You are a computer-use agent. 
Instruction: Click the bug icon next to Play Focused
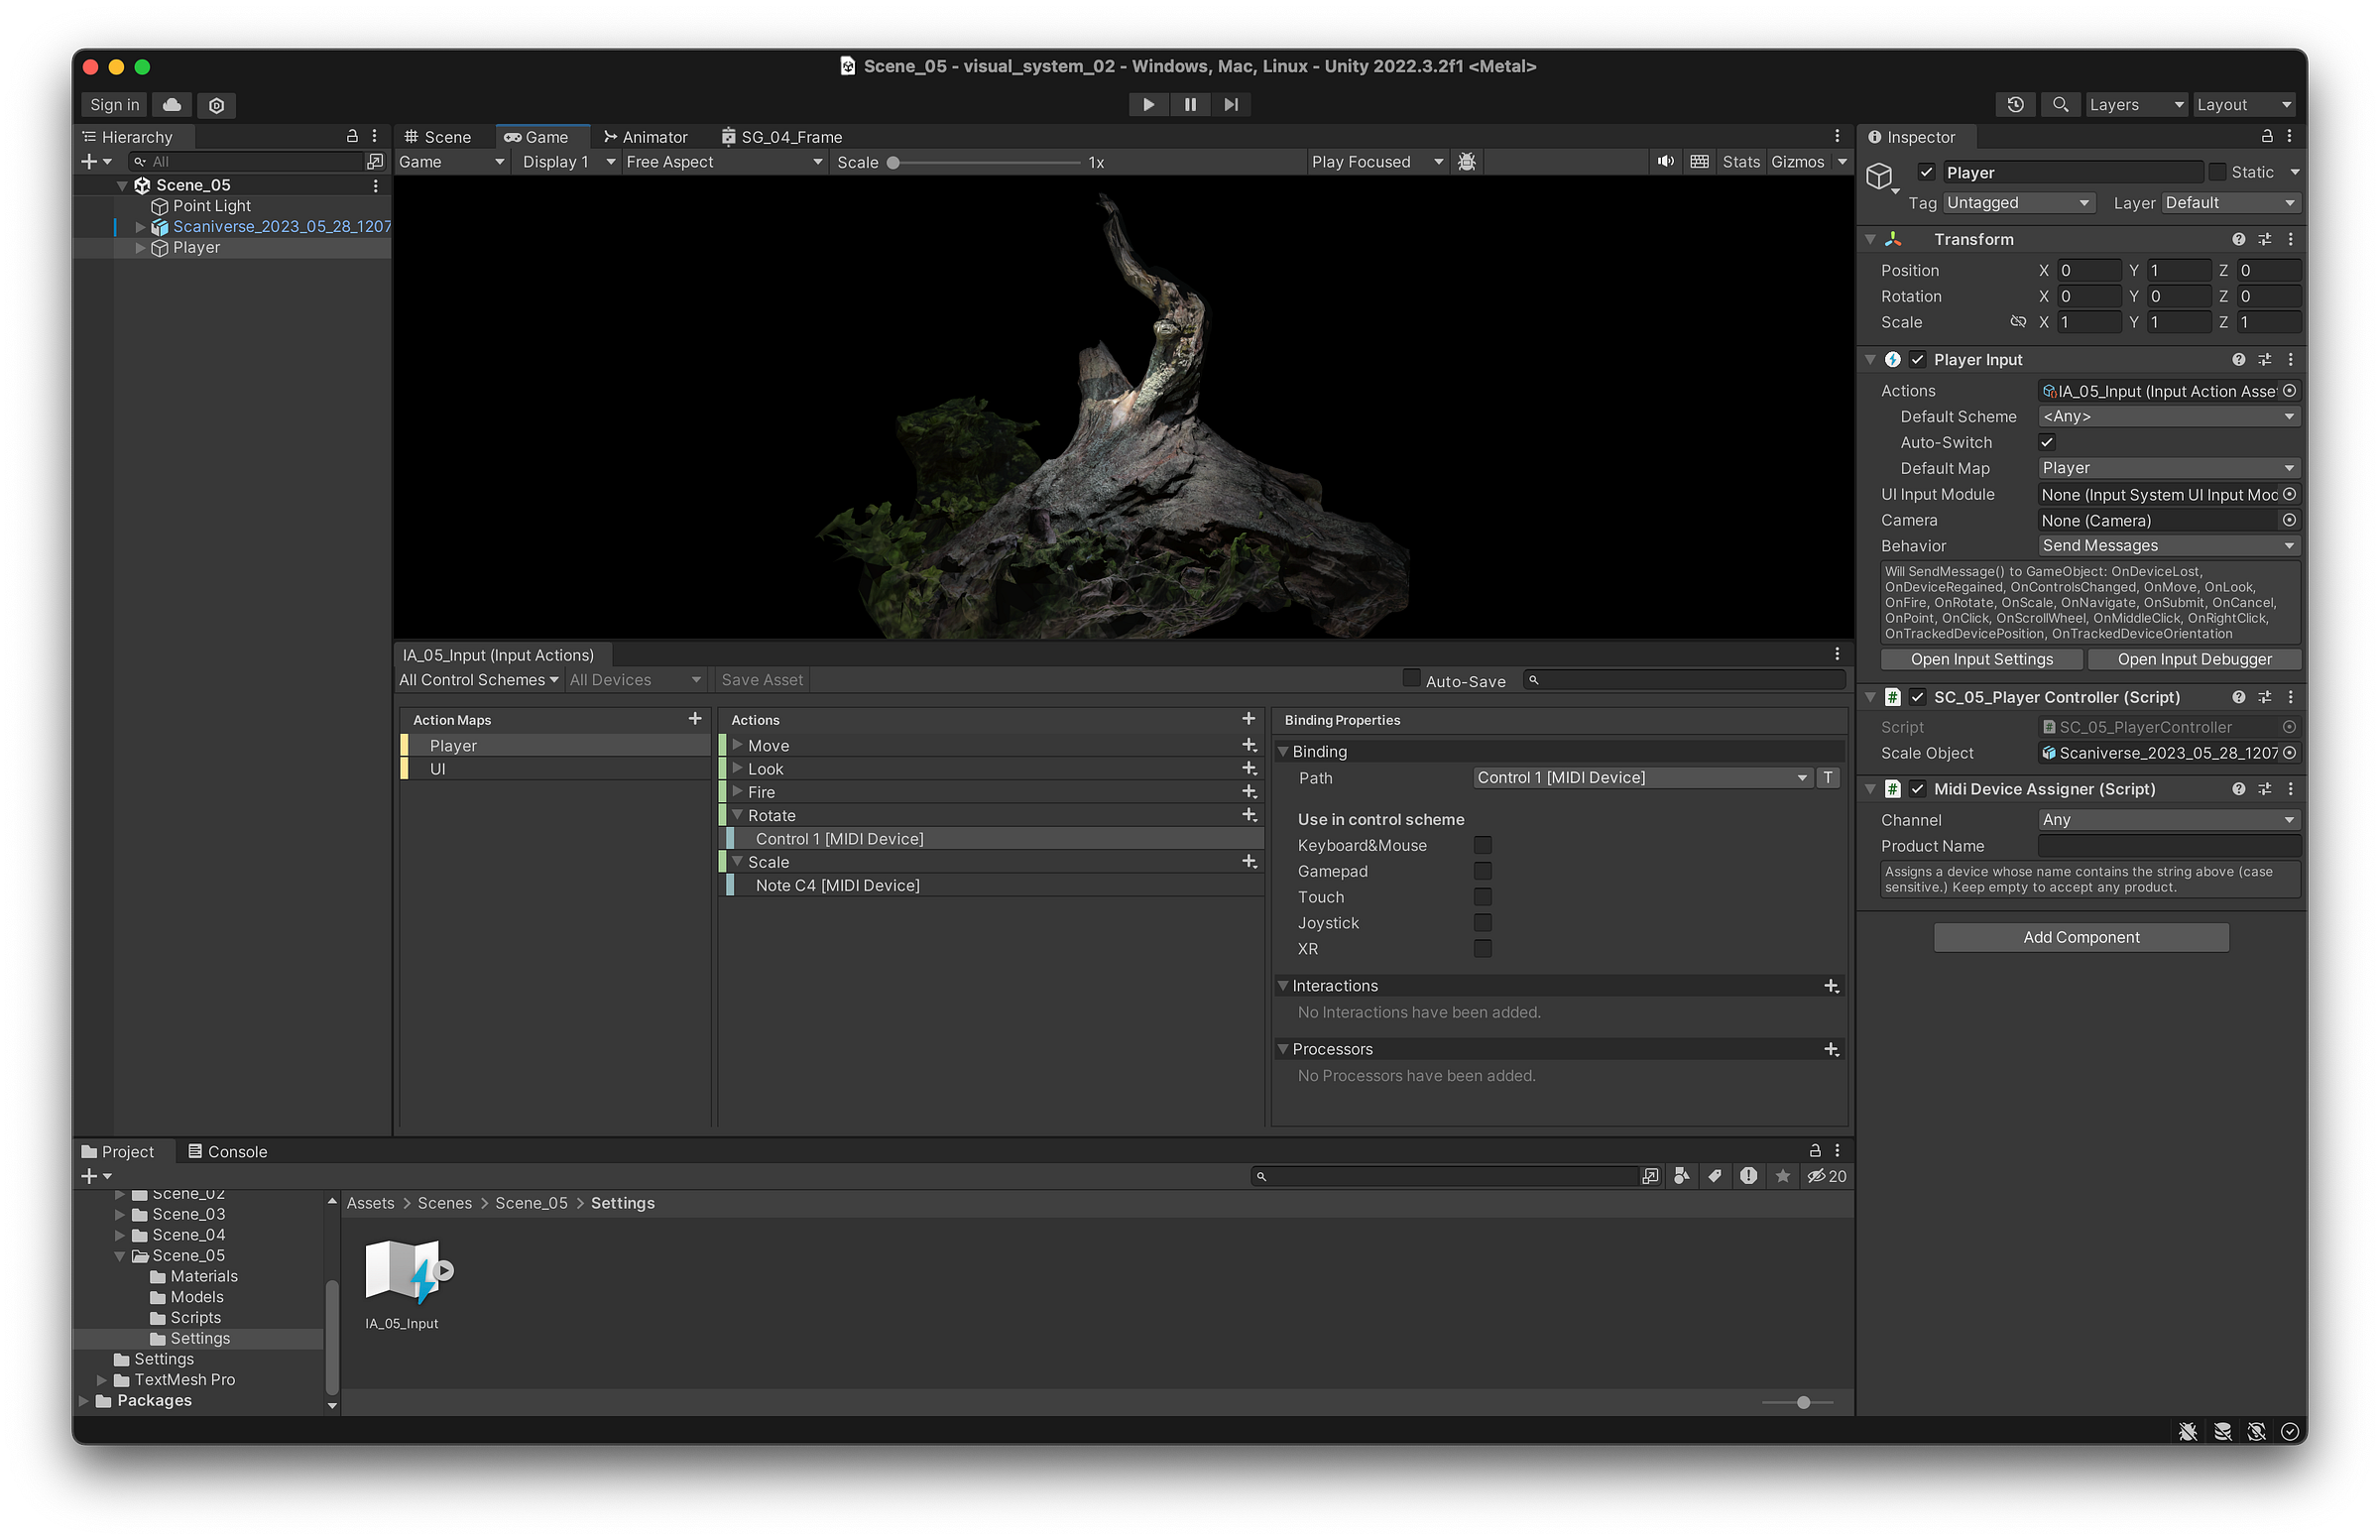pos(1467,161)
